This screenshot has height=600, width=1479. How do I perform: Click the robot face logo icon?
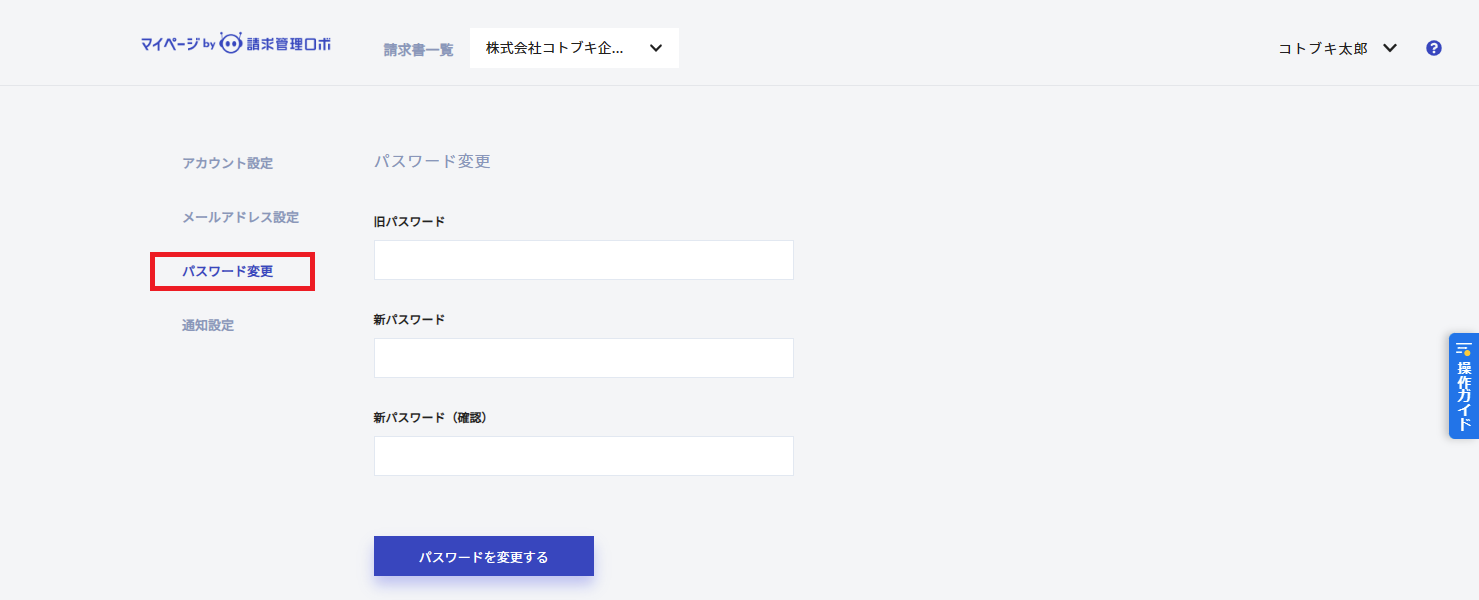click(x=231, y=44)
